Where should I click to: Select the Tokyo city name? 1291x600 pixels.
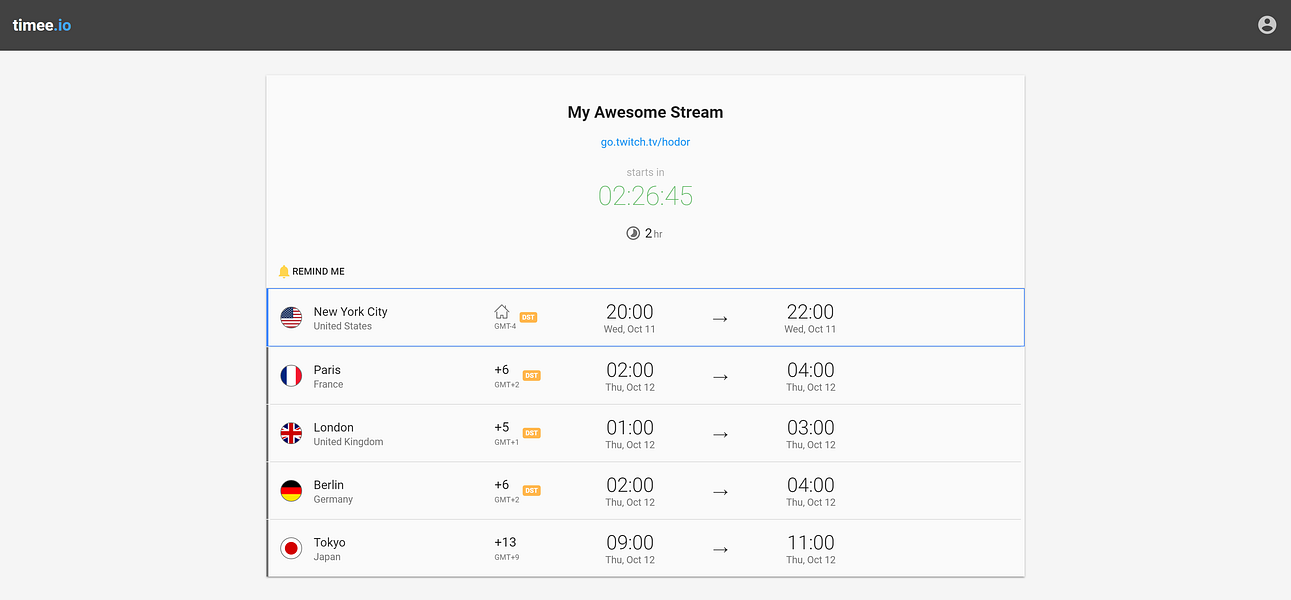pyautogui.click(x=329, y=542)
